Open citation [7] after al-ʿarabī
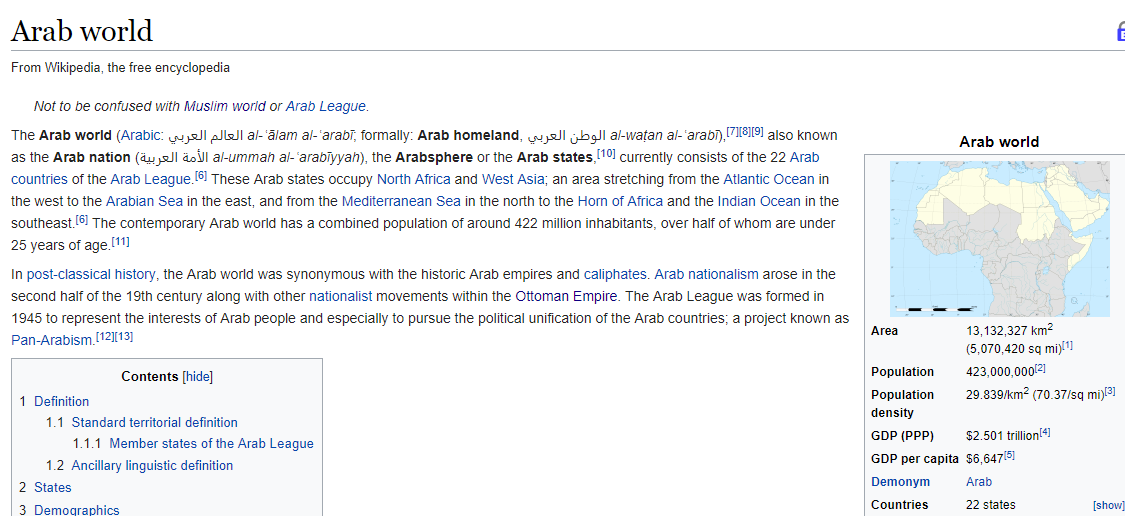The width and height of the screenshot is (1125, 516). coord(733,131)
